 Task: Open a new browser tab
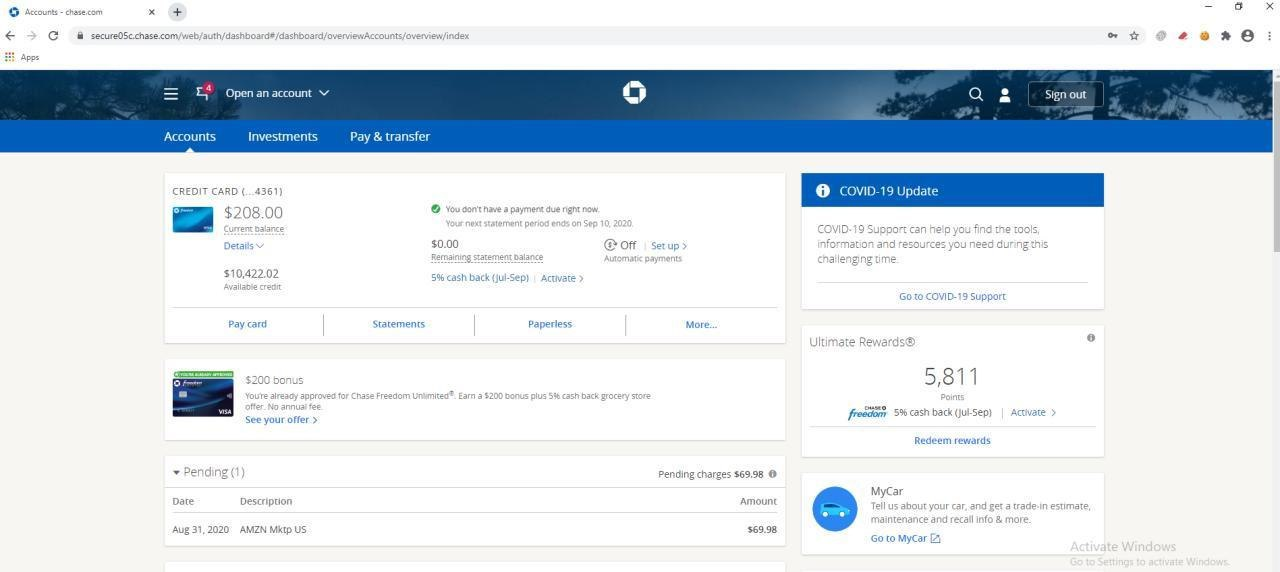coord(177,12)
